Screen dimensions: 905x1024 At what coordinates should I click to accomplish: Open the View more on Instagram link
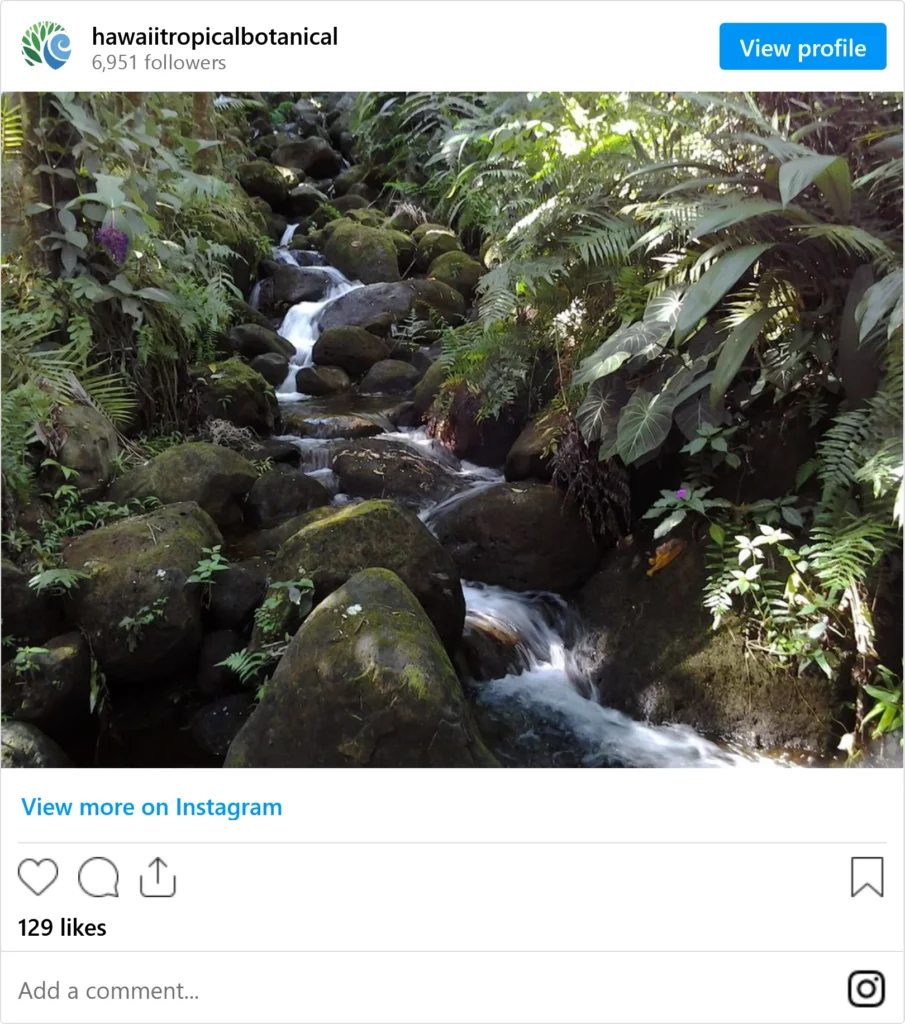(x=151, y=807)
